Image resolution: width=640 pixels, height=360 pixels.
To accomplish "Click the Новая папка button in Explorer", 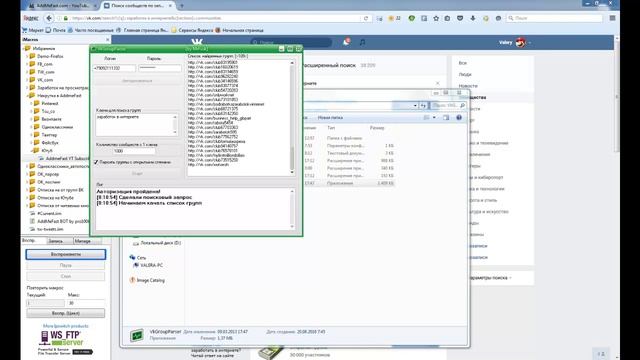I will pos(330,118).
